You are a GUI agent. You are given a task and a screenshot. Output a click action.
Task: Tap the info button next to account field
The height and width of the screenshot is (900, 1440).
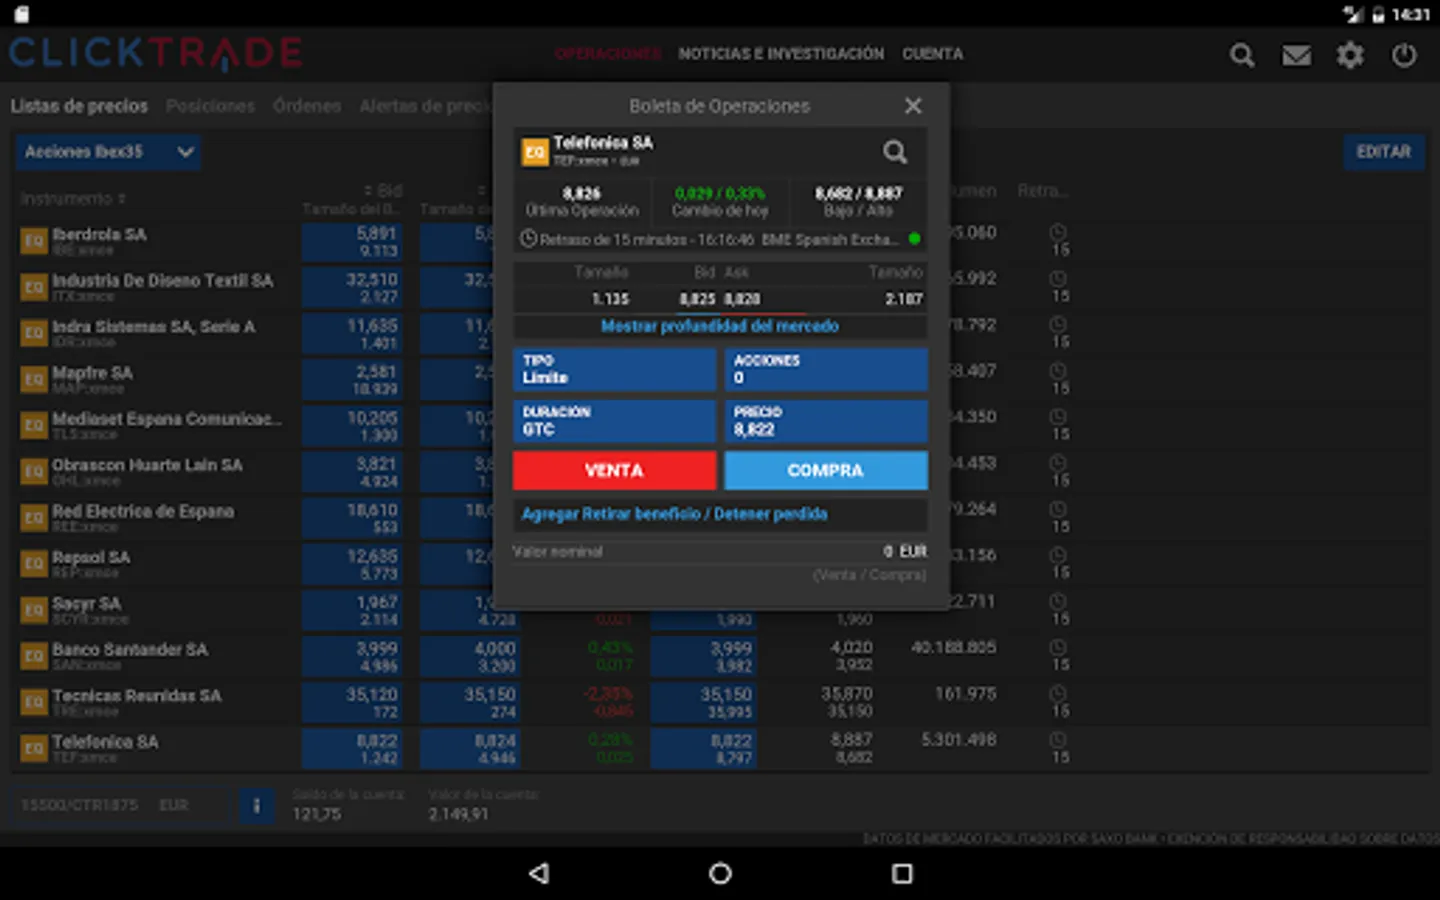click(256, 805)
